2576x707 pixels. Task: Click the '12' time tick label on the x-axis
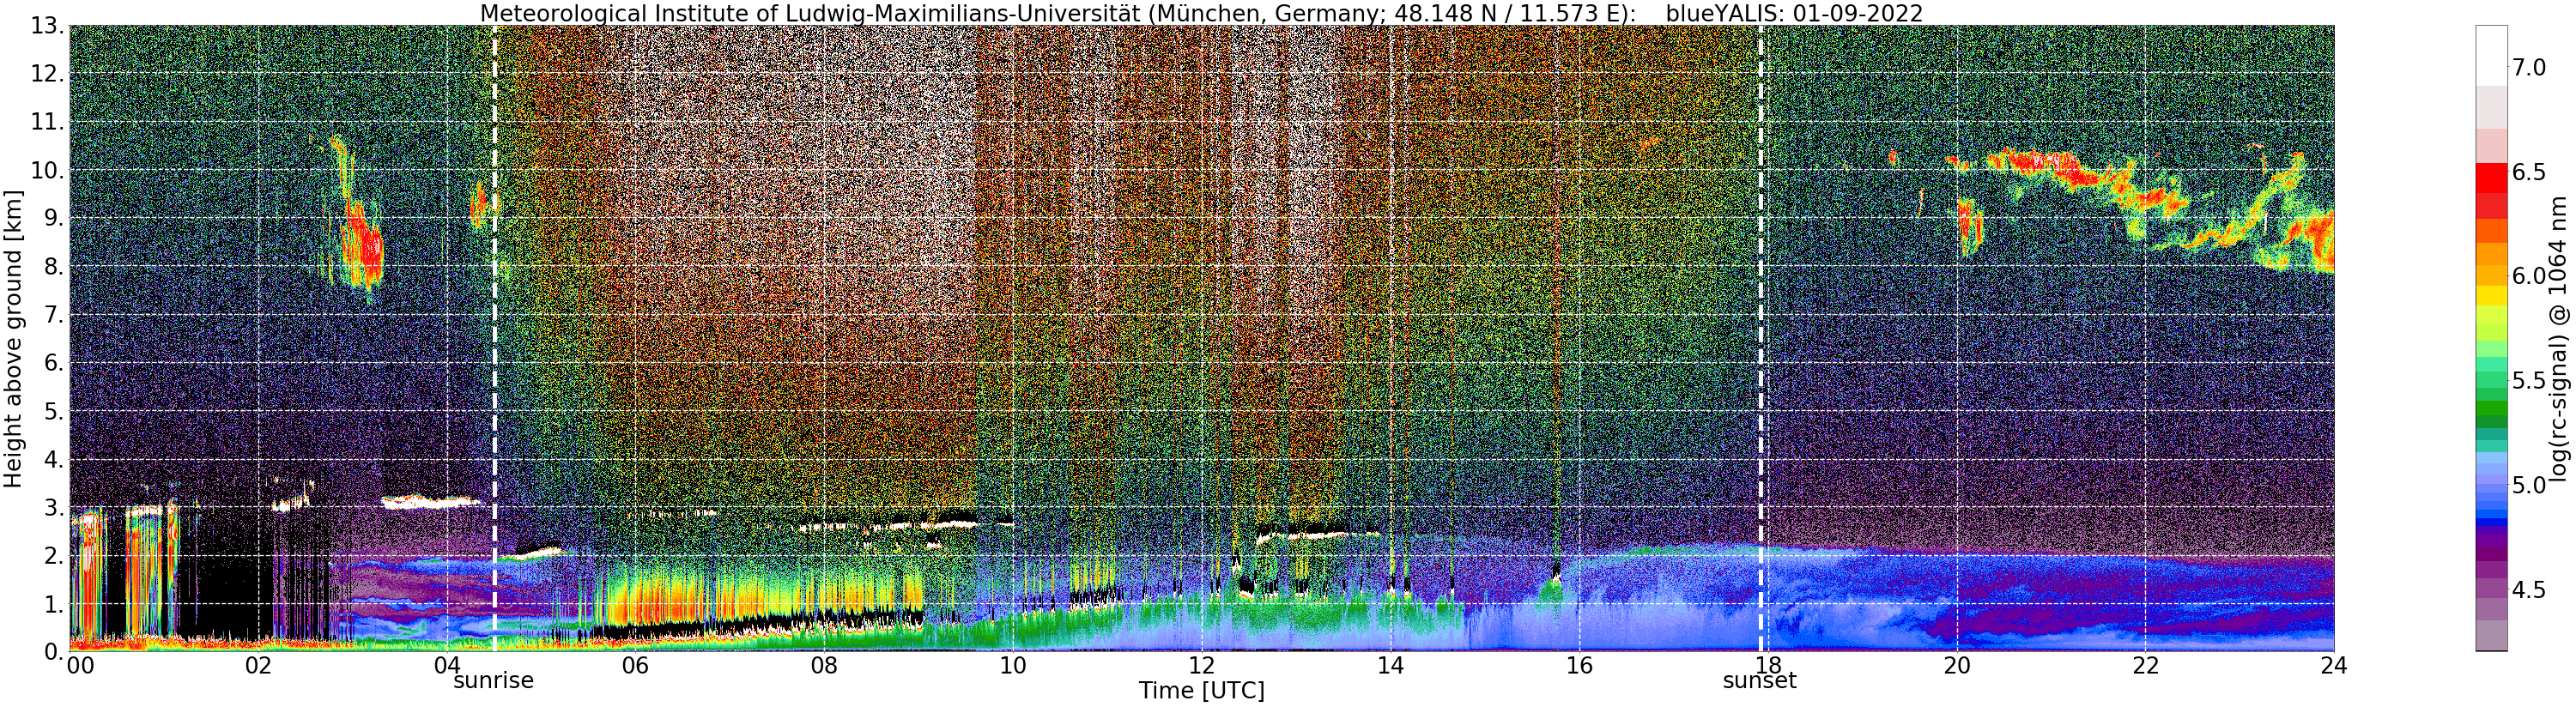click(x=1202, y=666)
